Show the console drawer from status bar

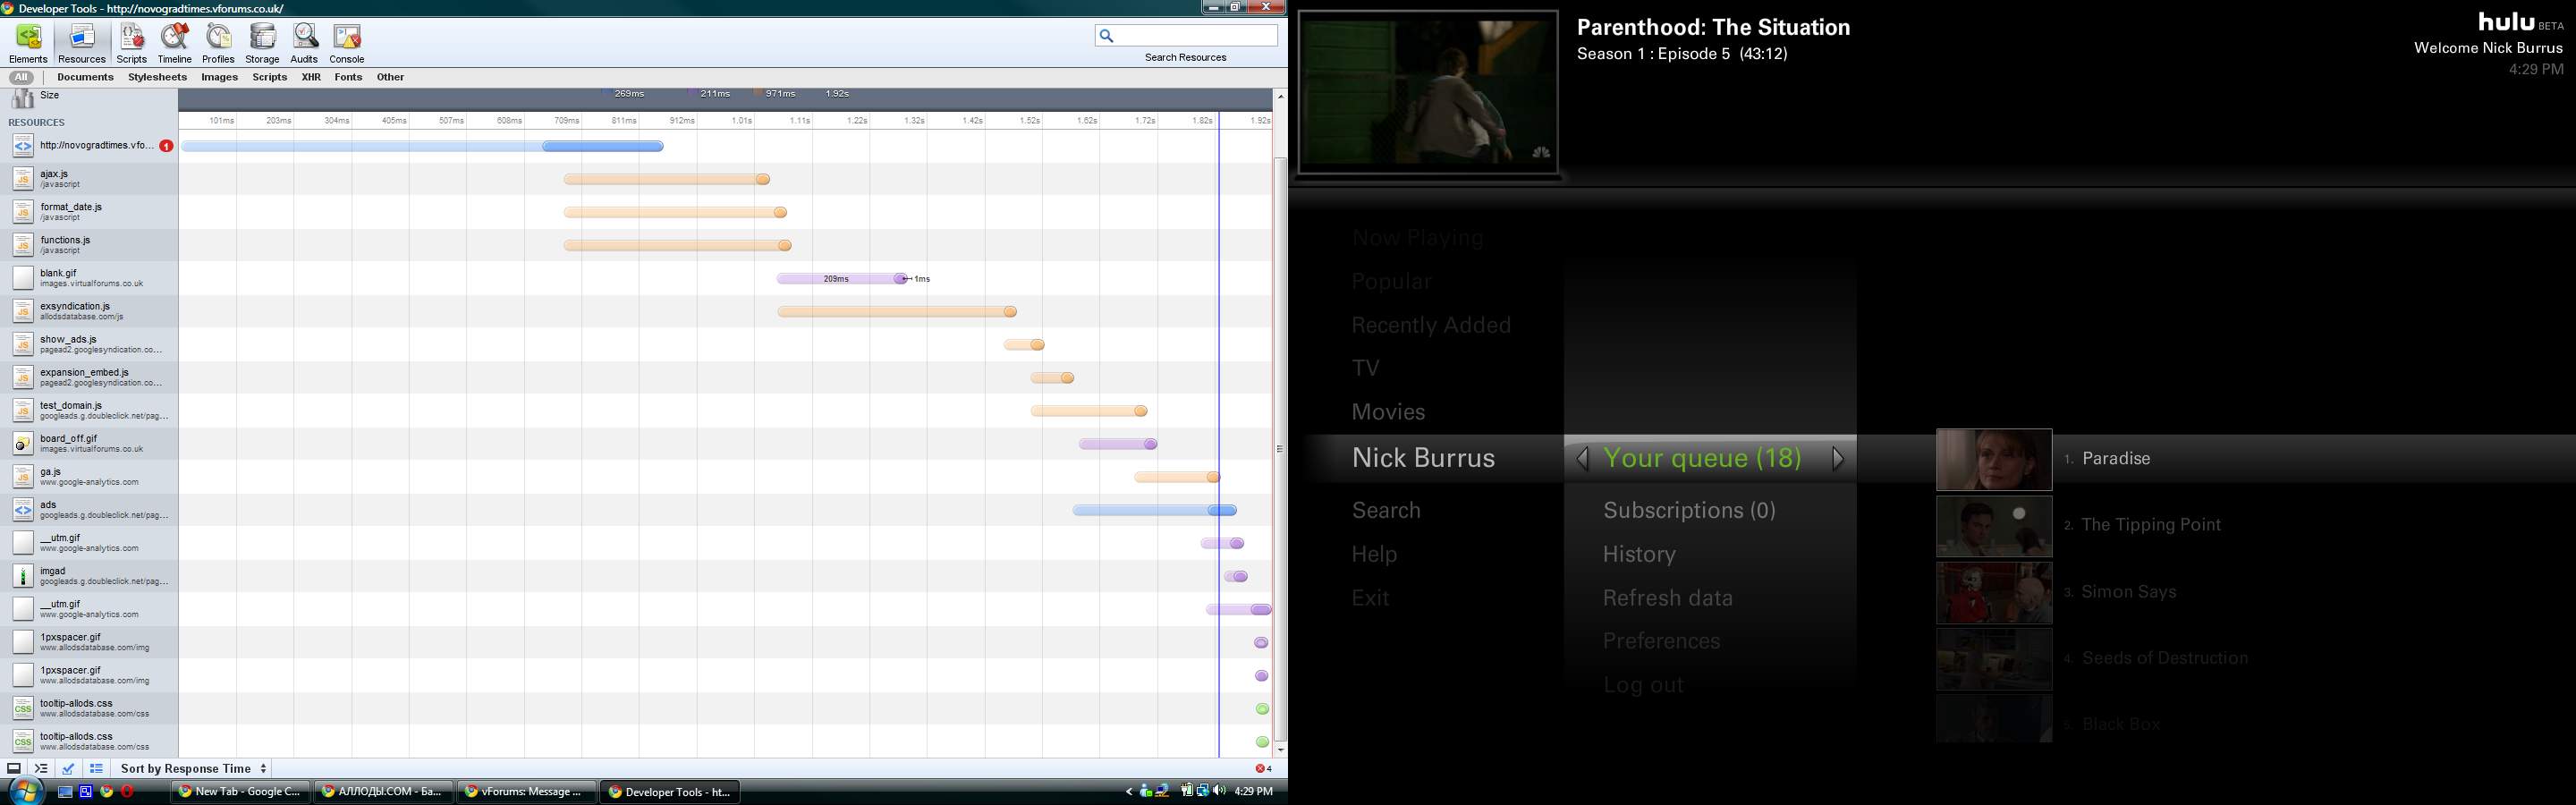tap(41, 768)
